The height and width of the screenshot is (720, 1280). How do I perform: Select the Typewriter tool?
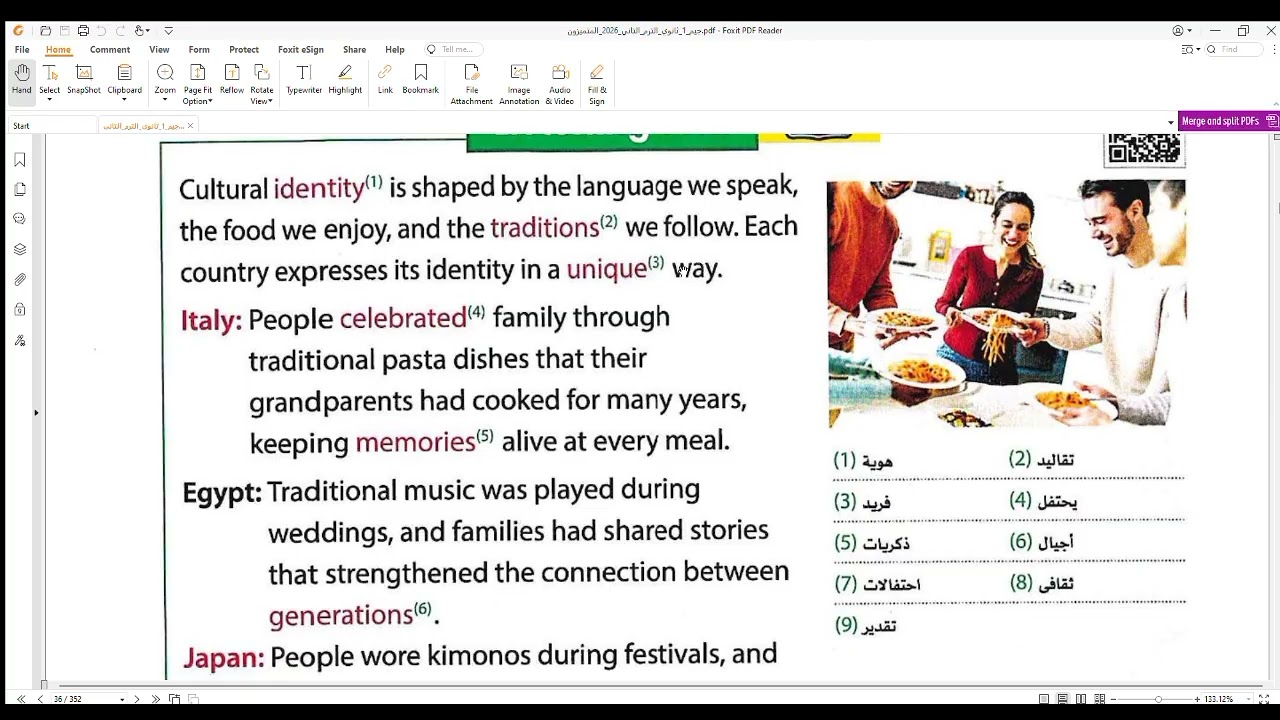coord(304,80)
